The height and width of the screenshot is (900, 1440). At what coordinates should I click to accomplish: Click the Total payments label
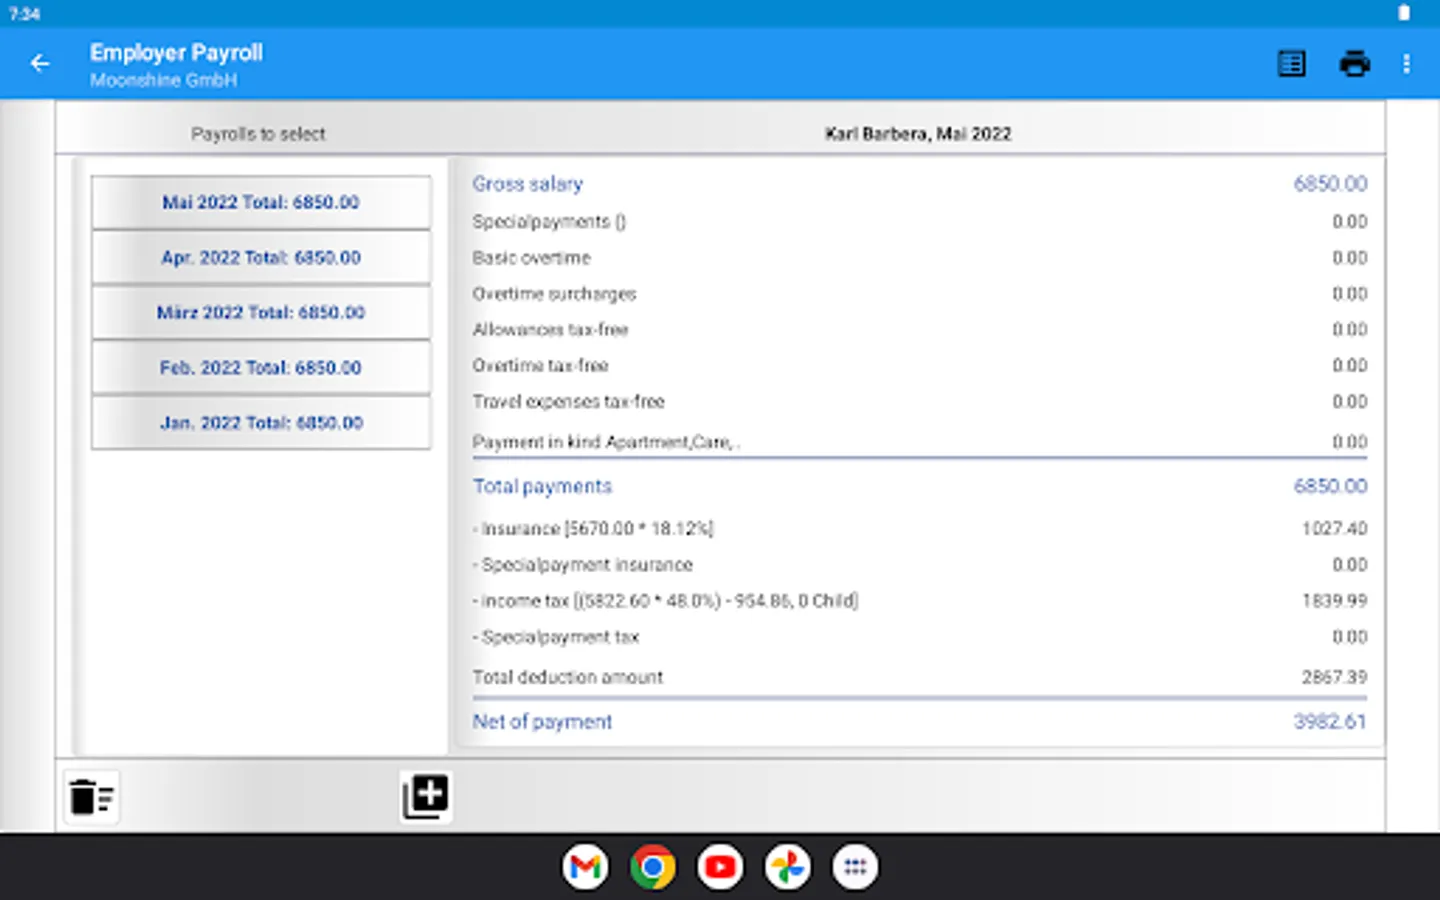[x=542, y=486]
